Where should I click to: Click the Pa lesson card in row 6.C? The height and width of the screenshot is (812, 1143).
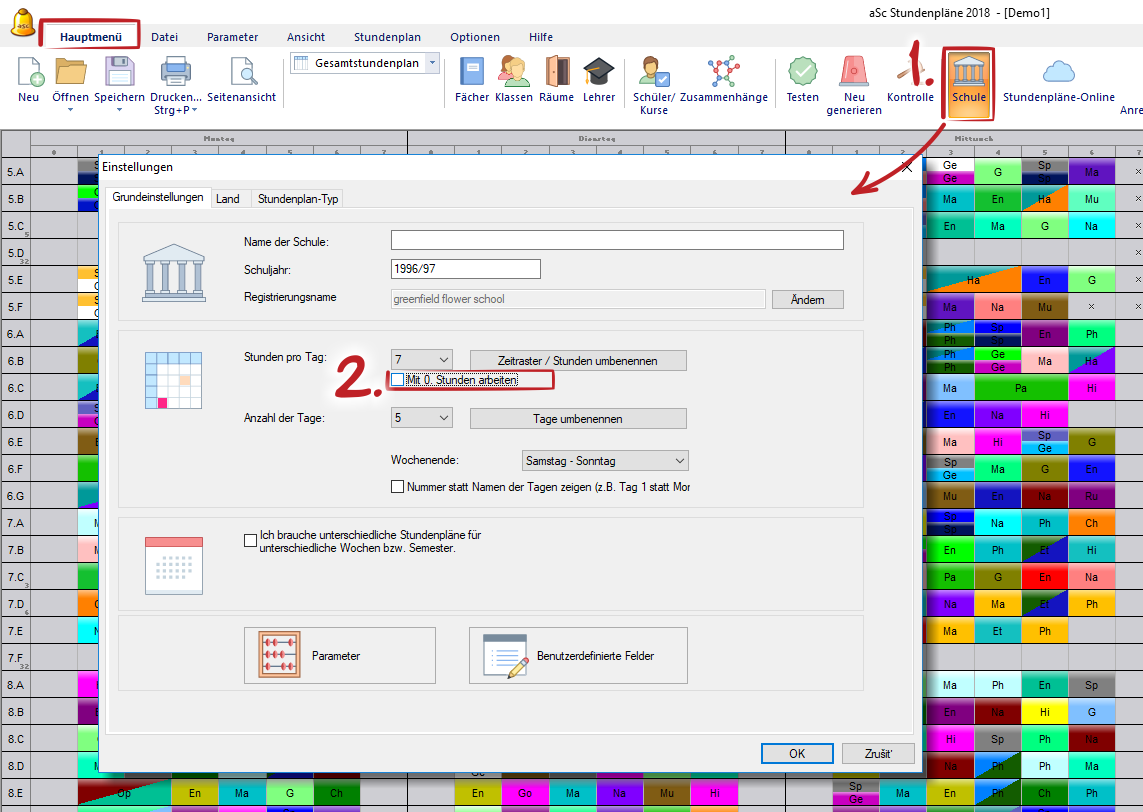(x=1021, y=388)
